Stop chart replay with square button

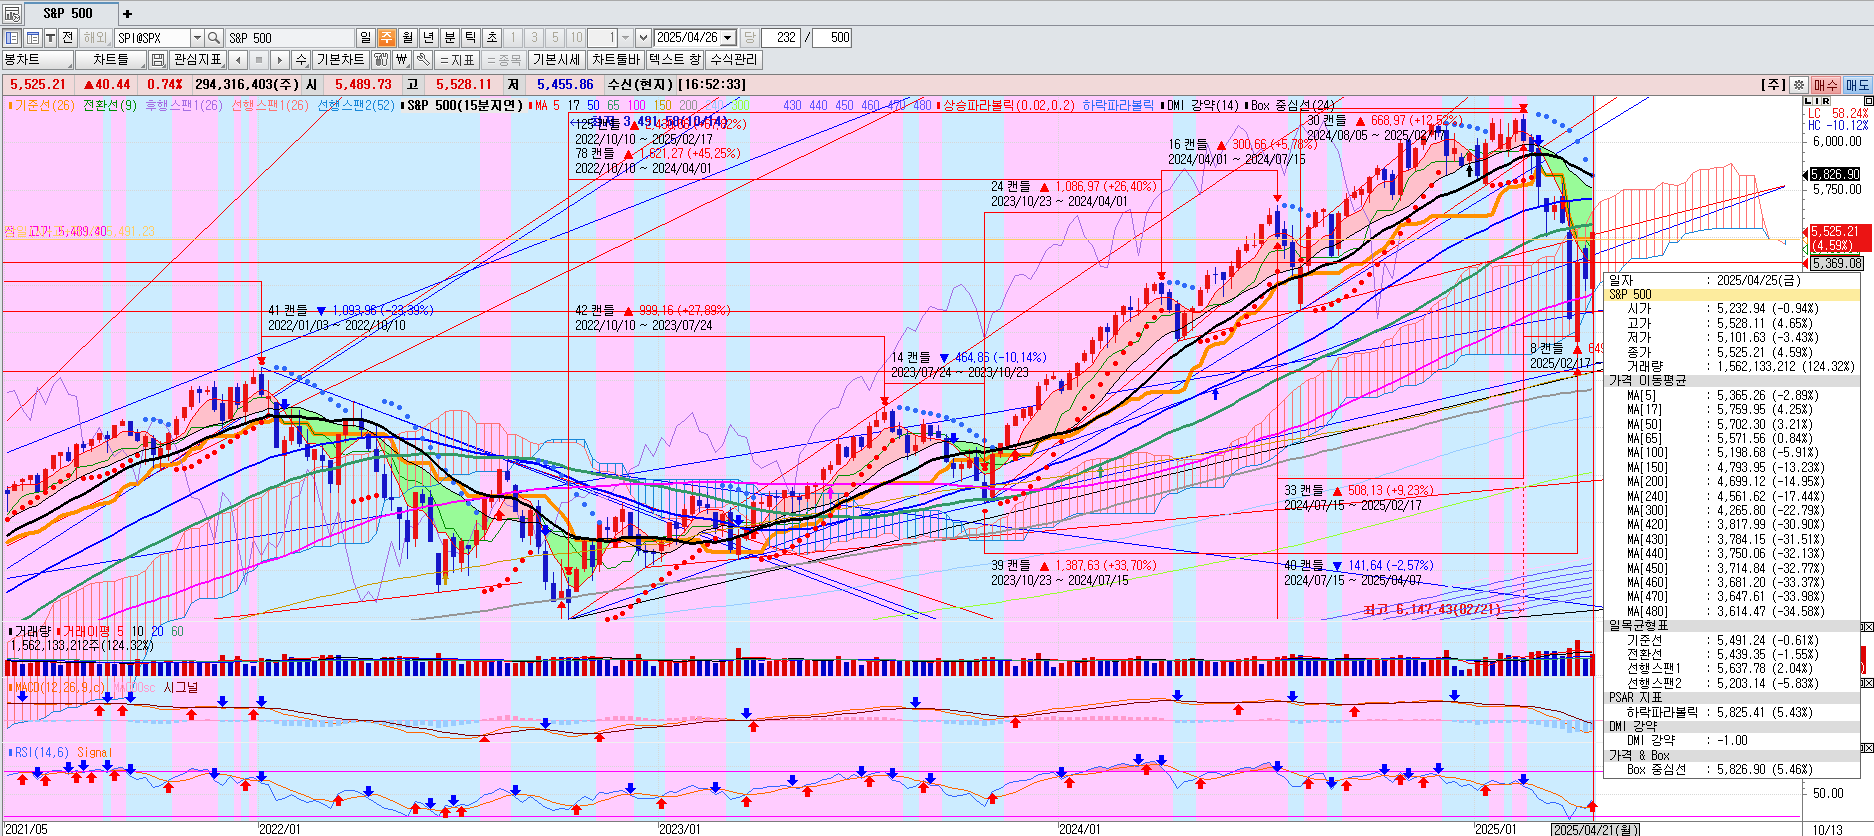coord(258,60)
